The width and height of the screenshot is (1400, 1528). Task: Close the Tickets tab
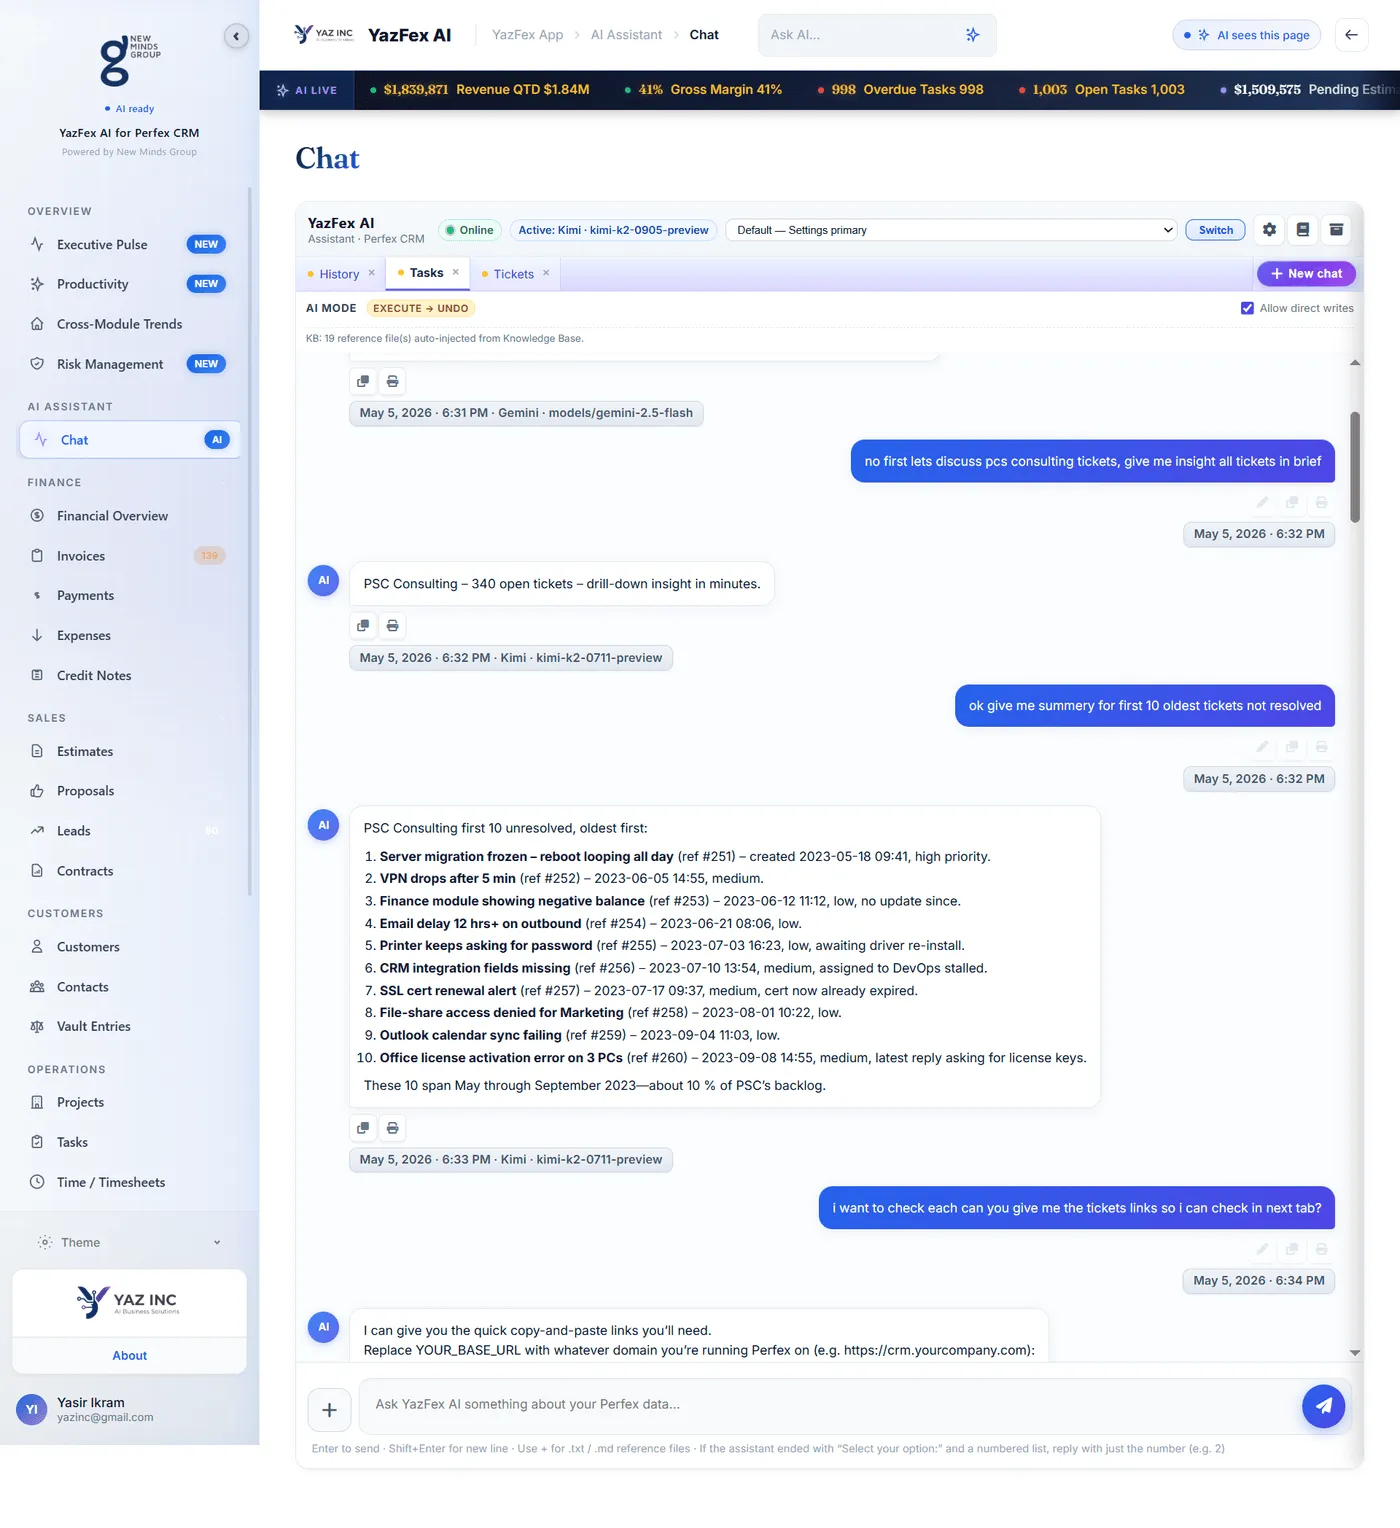point(546,273)
